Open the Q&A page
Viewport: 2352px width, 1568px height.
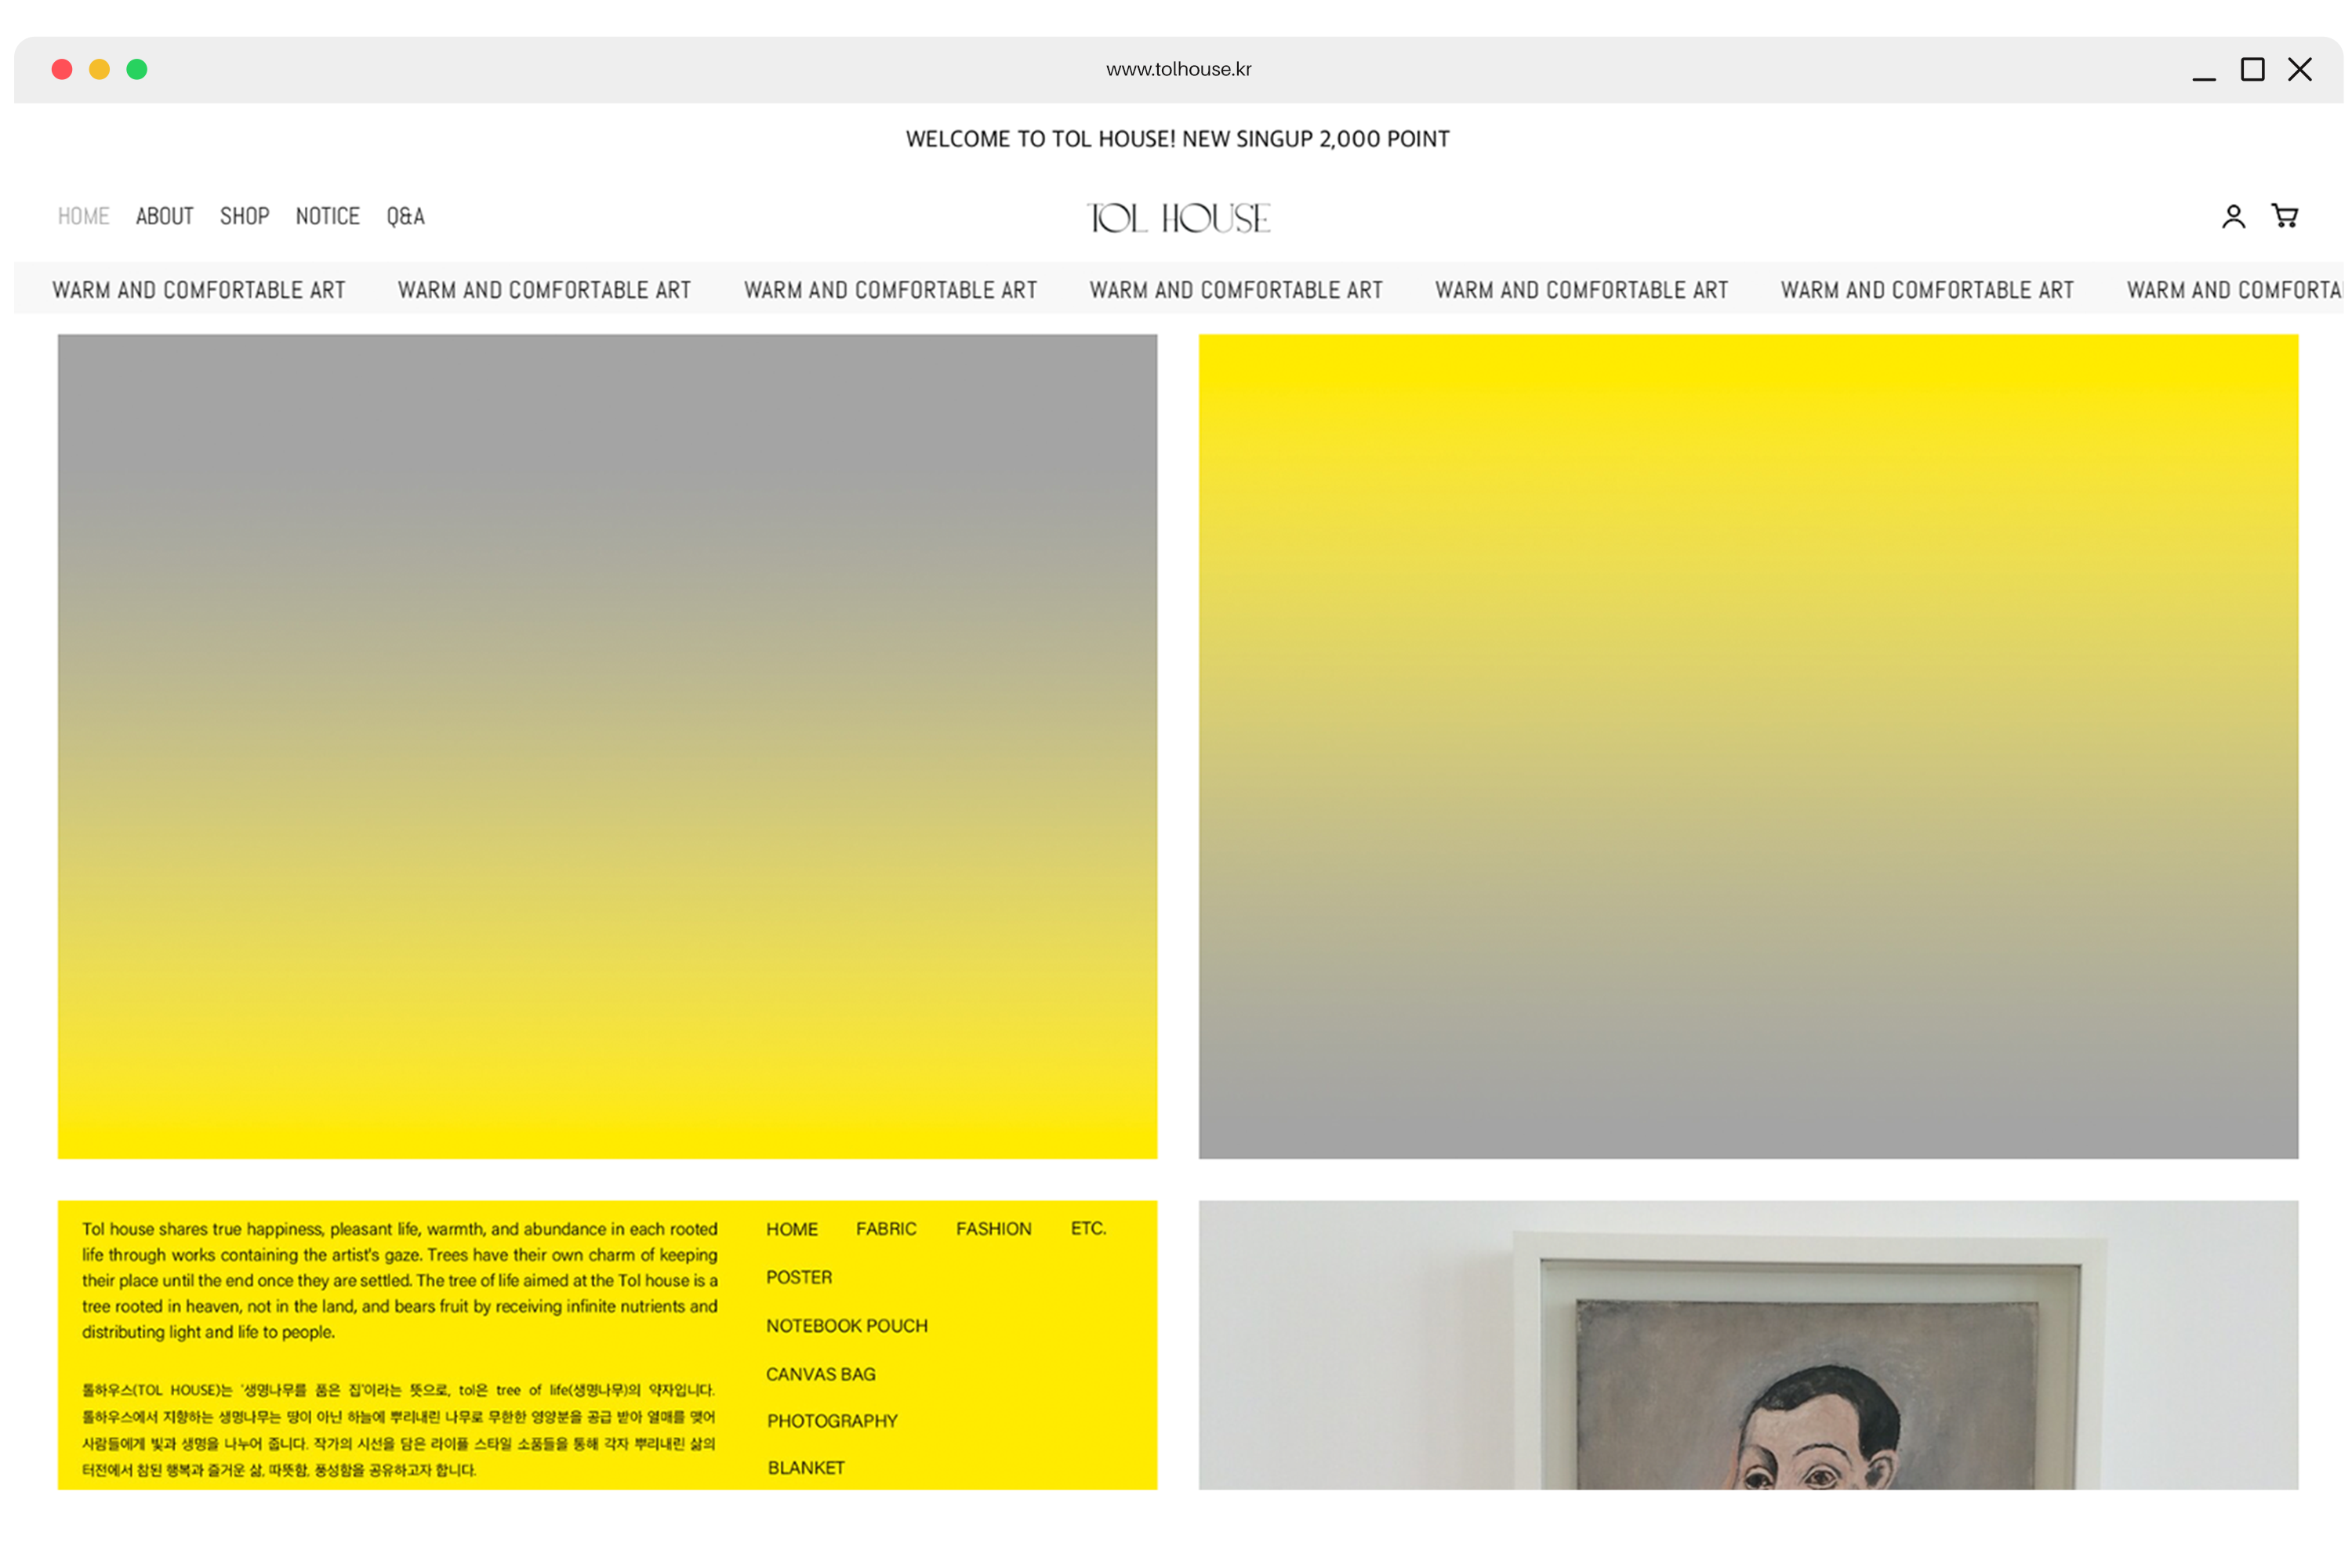406,216
